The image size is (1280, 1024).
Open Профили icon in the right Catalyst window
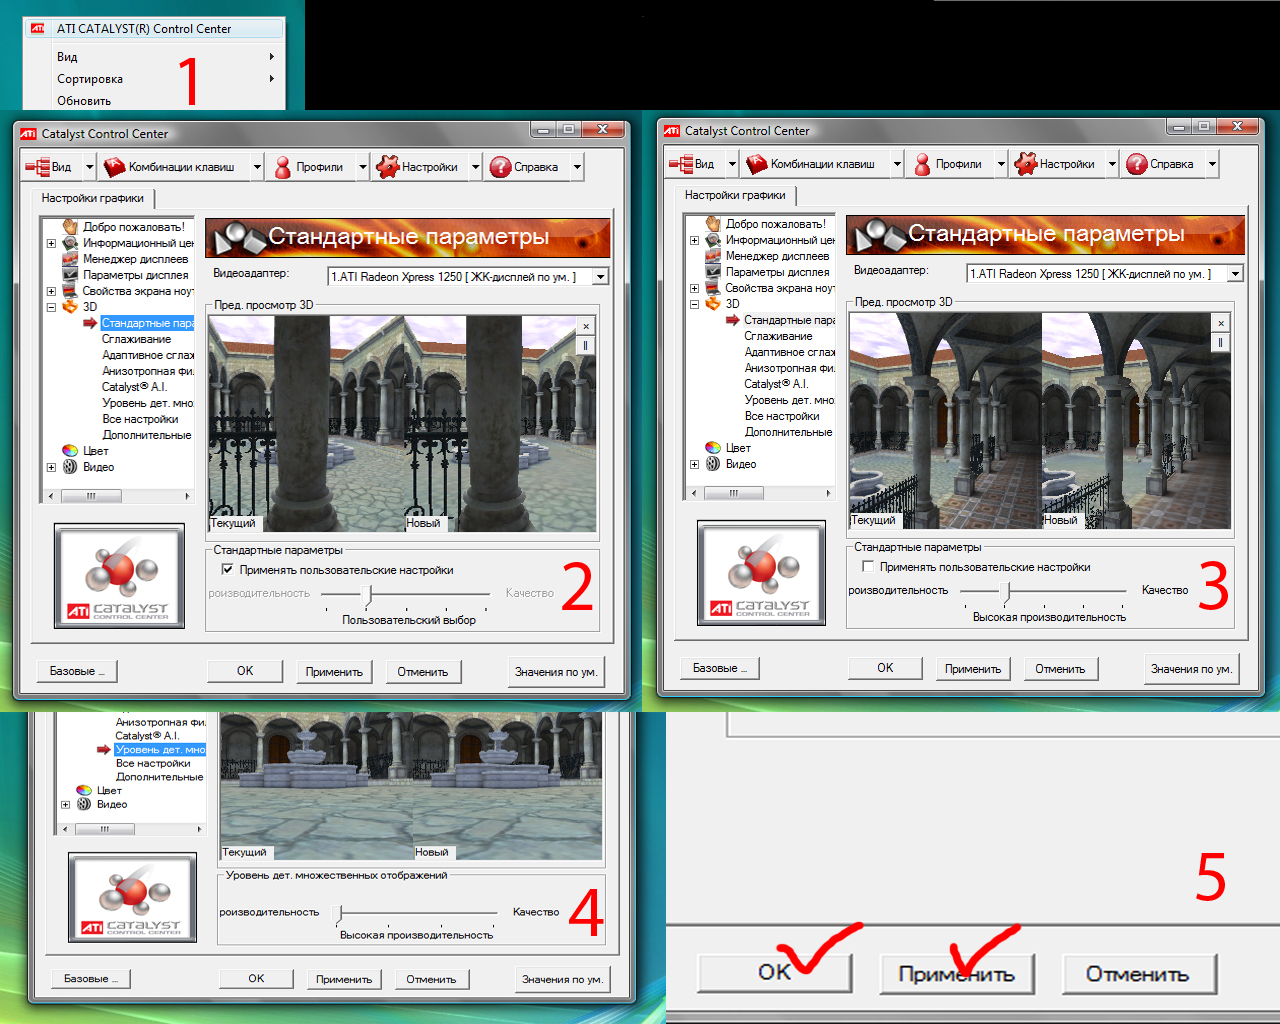tap(923, 164)
